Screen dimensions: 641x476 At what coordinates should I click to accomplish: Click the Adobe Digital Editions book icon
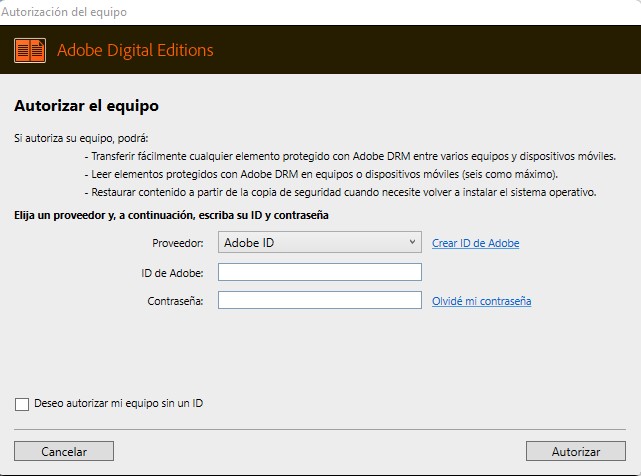30,50
